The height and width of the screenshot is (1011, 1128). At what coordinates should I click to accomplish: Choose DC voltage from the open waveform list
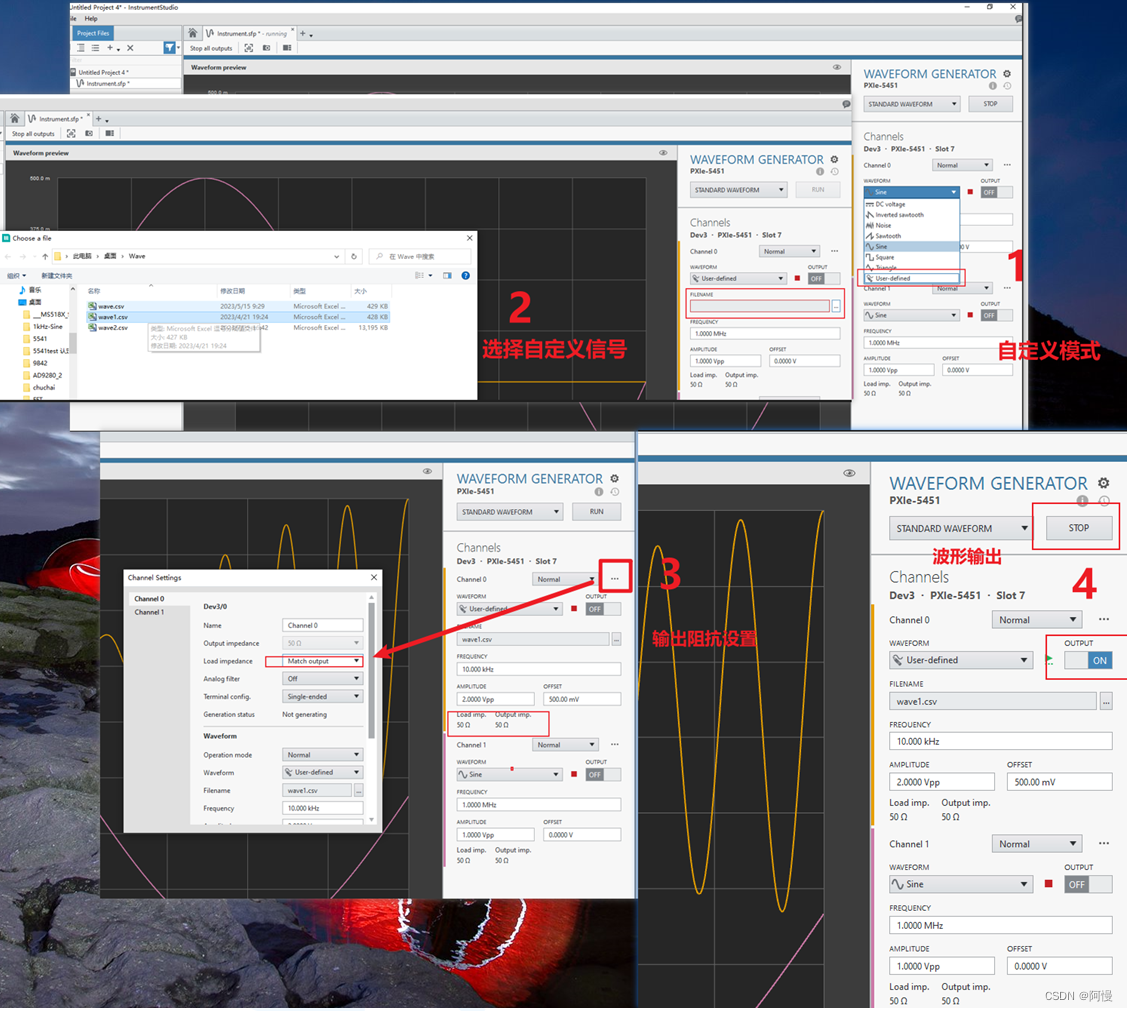[x=912, y=204]
